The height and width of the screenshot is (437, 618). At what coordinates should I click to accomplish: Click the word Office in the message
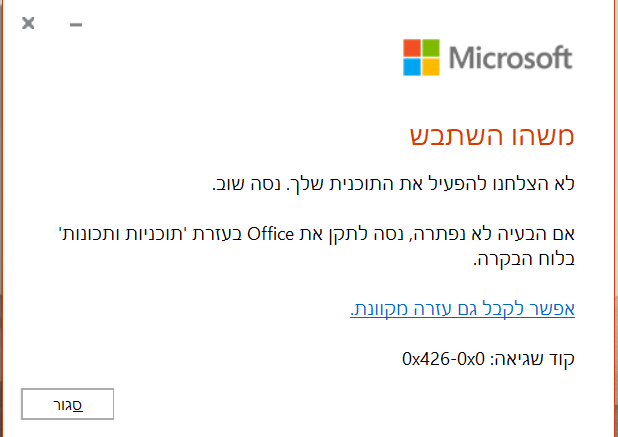click(270, 234)
